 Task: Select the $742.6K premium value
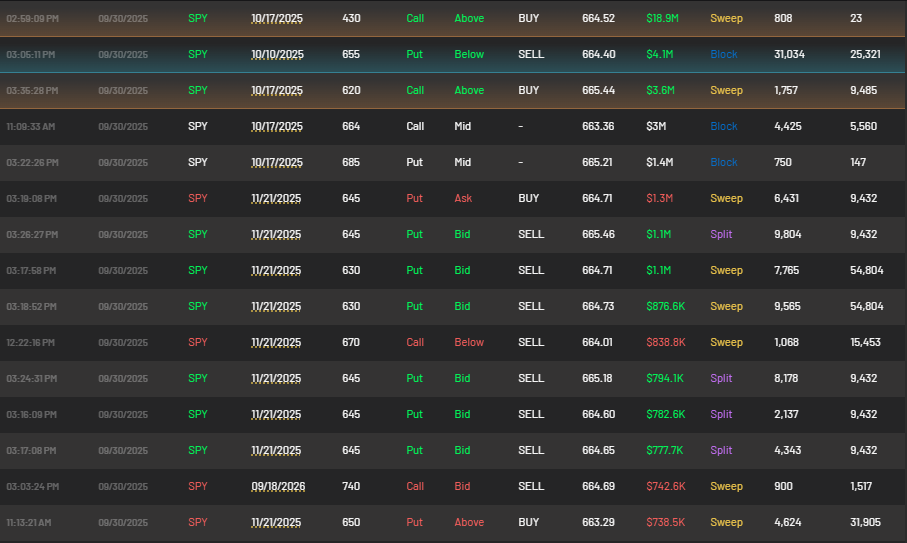pos(666,486)
